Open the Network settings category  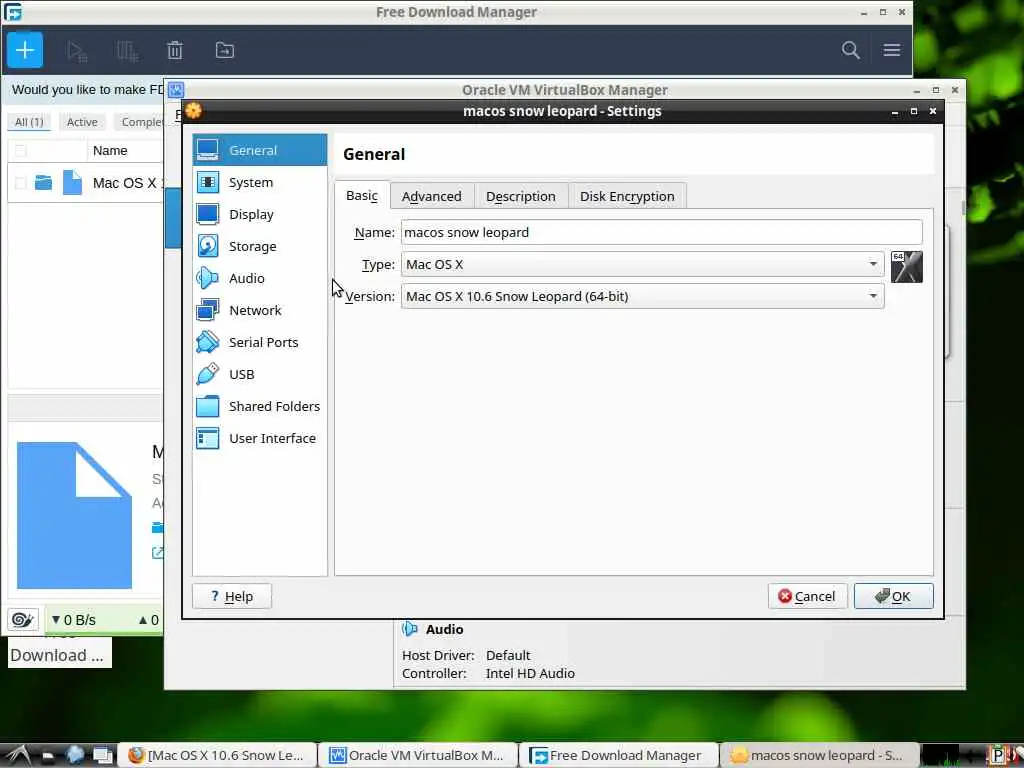(x=259, y=310)
